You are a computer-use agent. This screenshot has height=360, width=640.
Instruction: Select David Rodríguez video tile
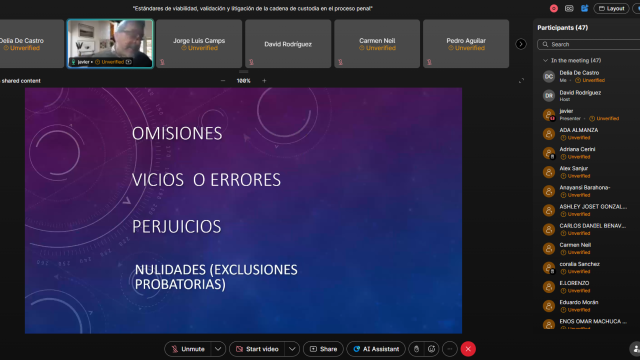pyautogui.click(x=288, y=43)
